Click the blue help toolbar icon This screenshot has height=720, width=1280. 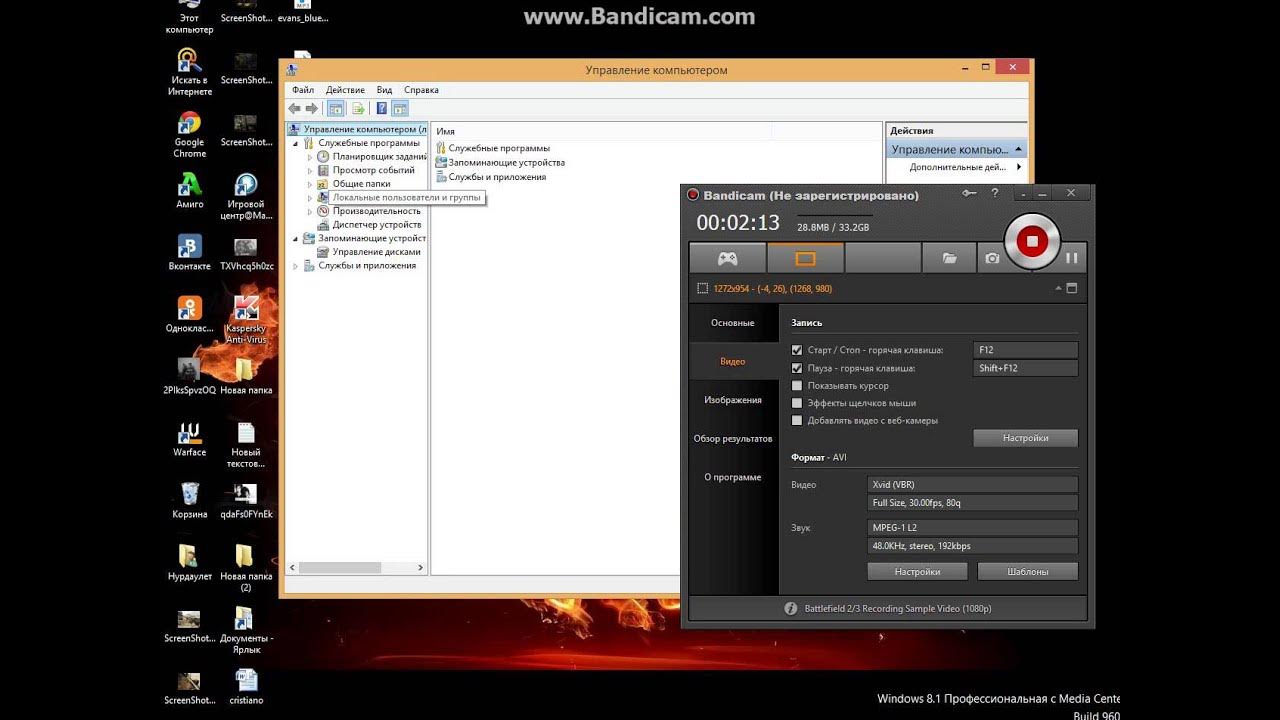pos(381,108)
